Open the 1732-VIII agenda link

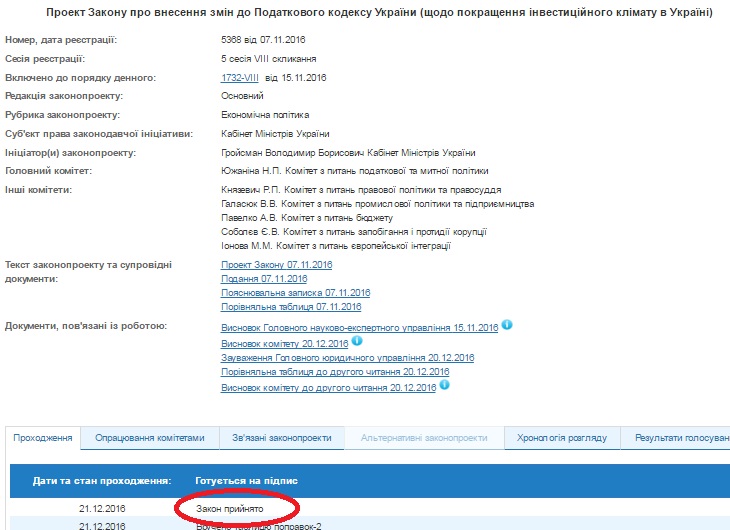(241, 78)
